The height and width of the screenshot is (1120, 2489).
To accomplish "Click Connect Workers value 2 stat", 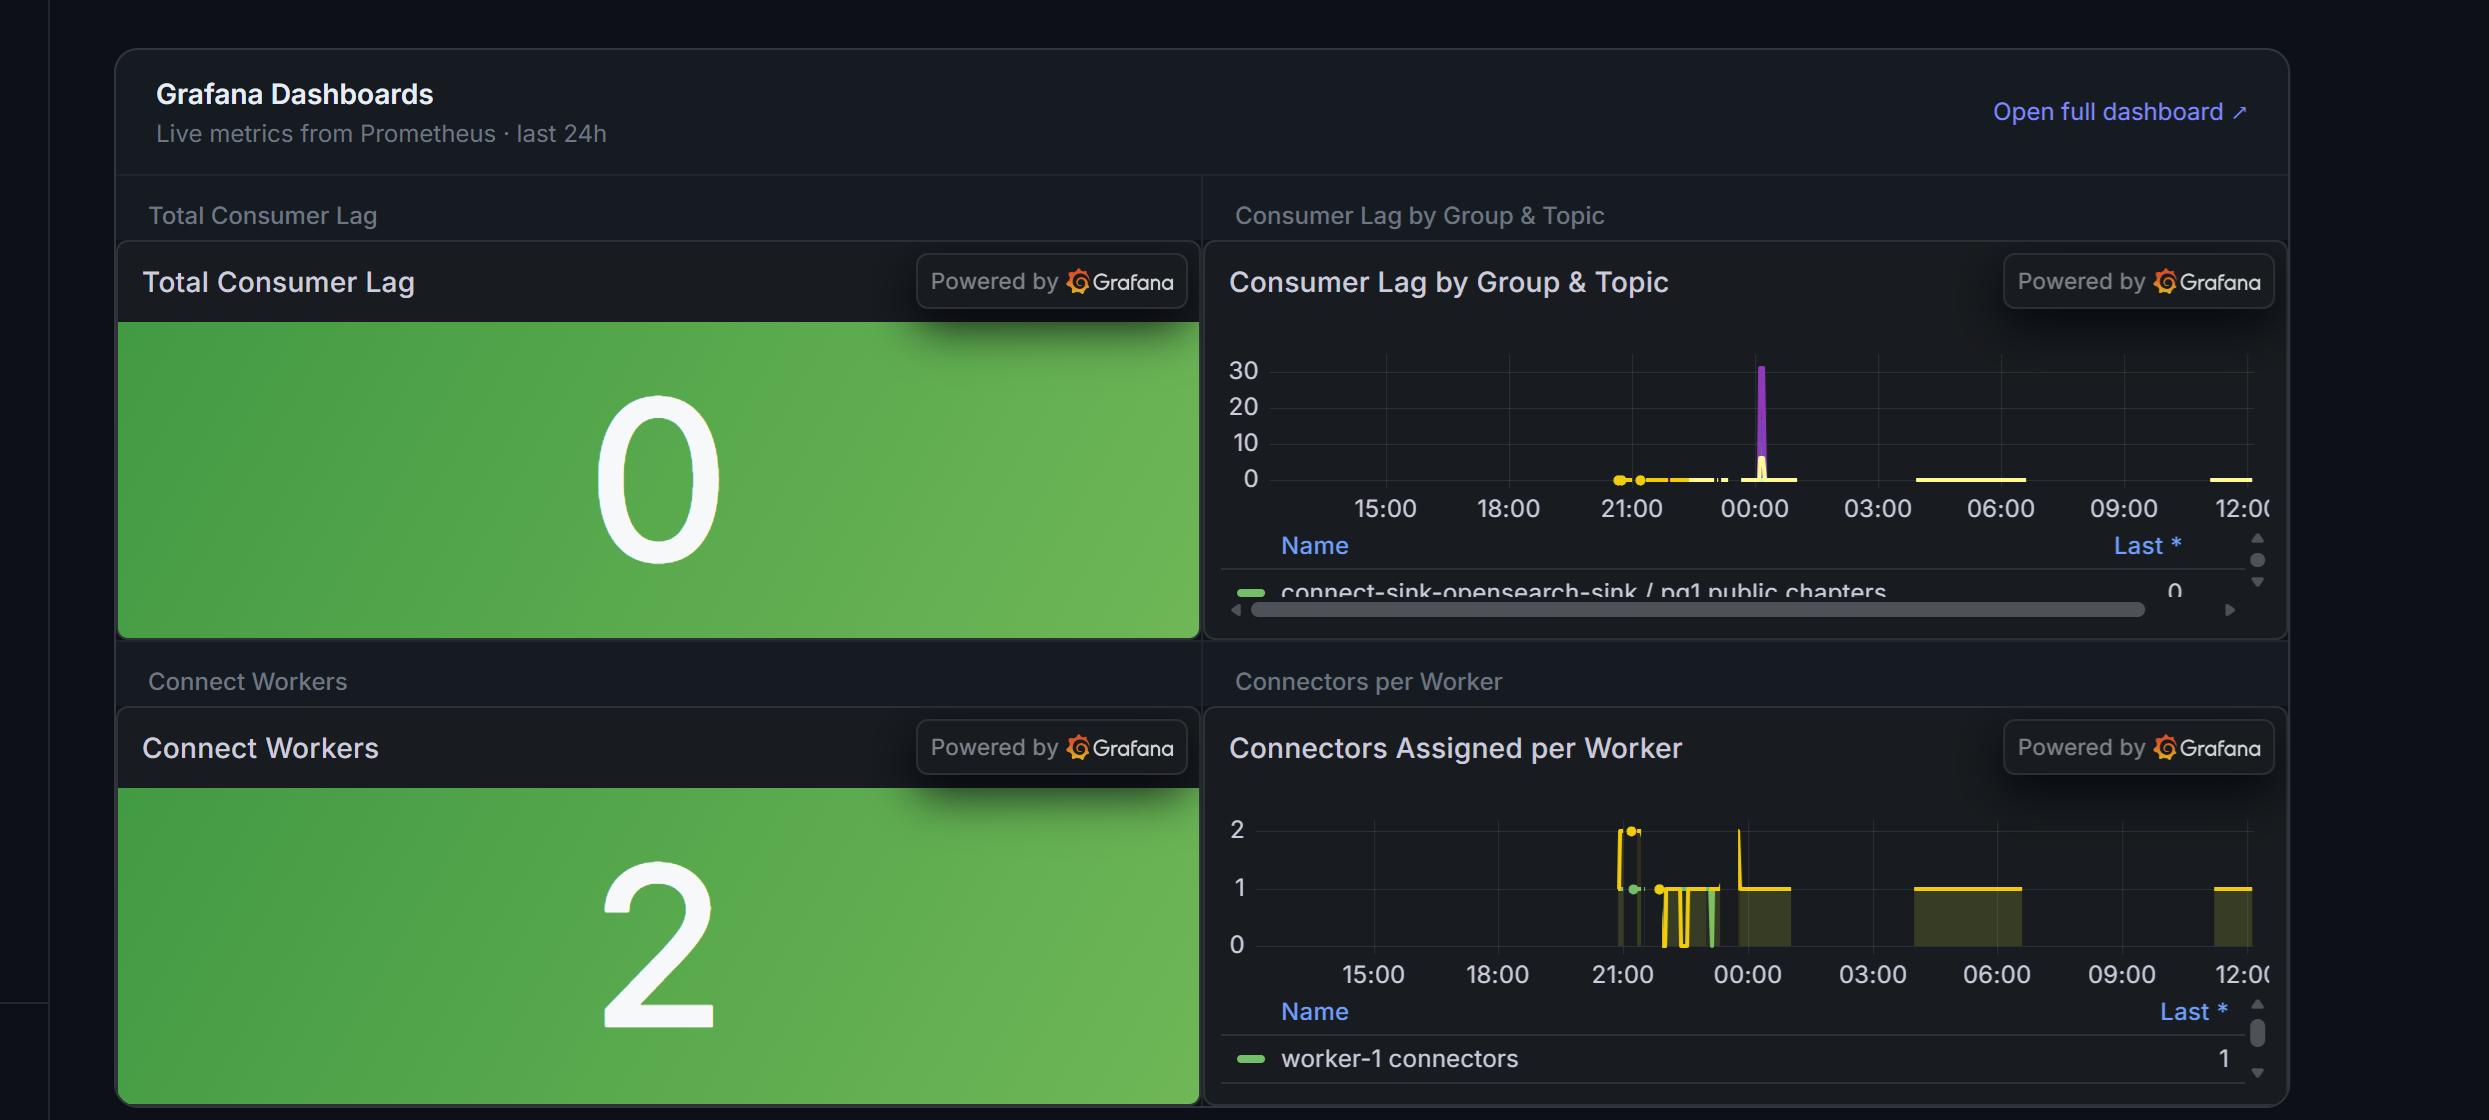I will point(658,946).
